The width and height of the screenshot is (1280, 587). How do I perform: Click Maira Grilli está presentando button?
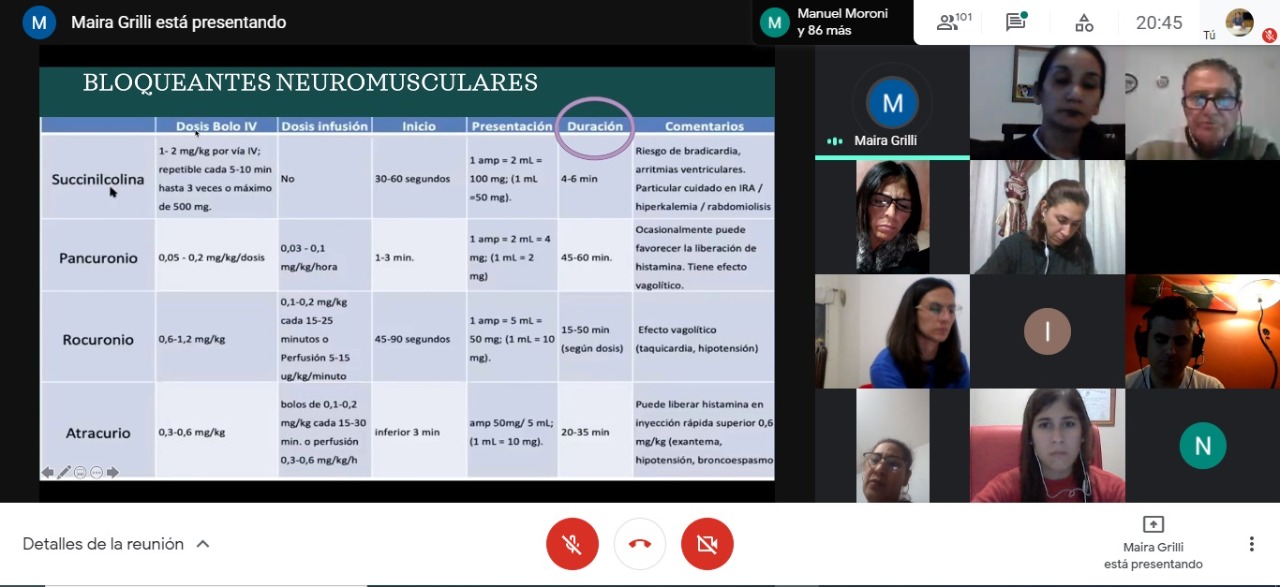(x=1153, y=543)
